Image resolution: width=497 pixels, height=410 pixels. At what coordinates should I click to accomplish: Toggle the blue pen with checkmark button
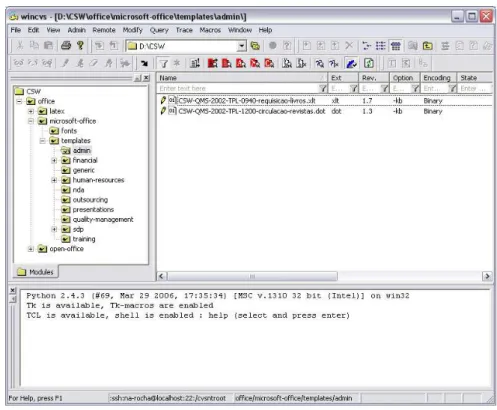point(351,63)
